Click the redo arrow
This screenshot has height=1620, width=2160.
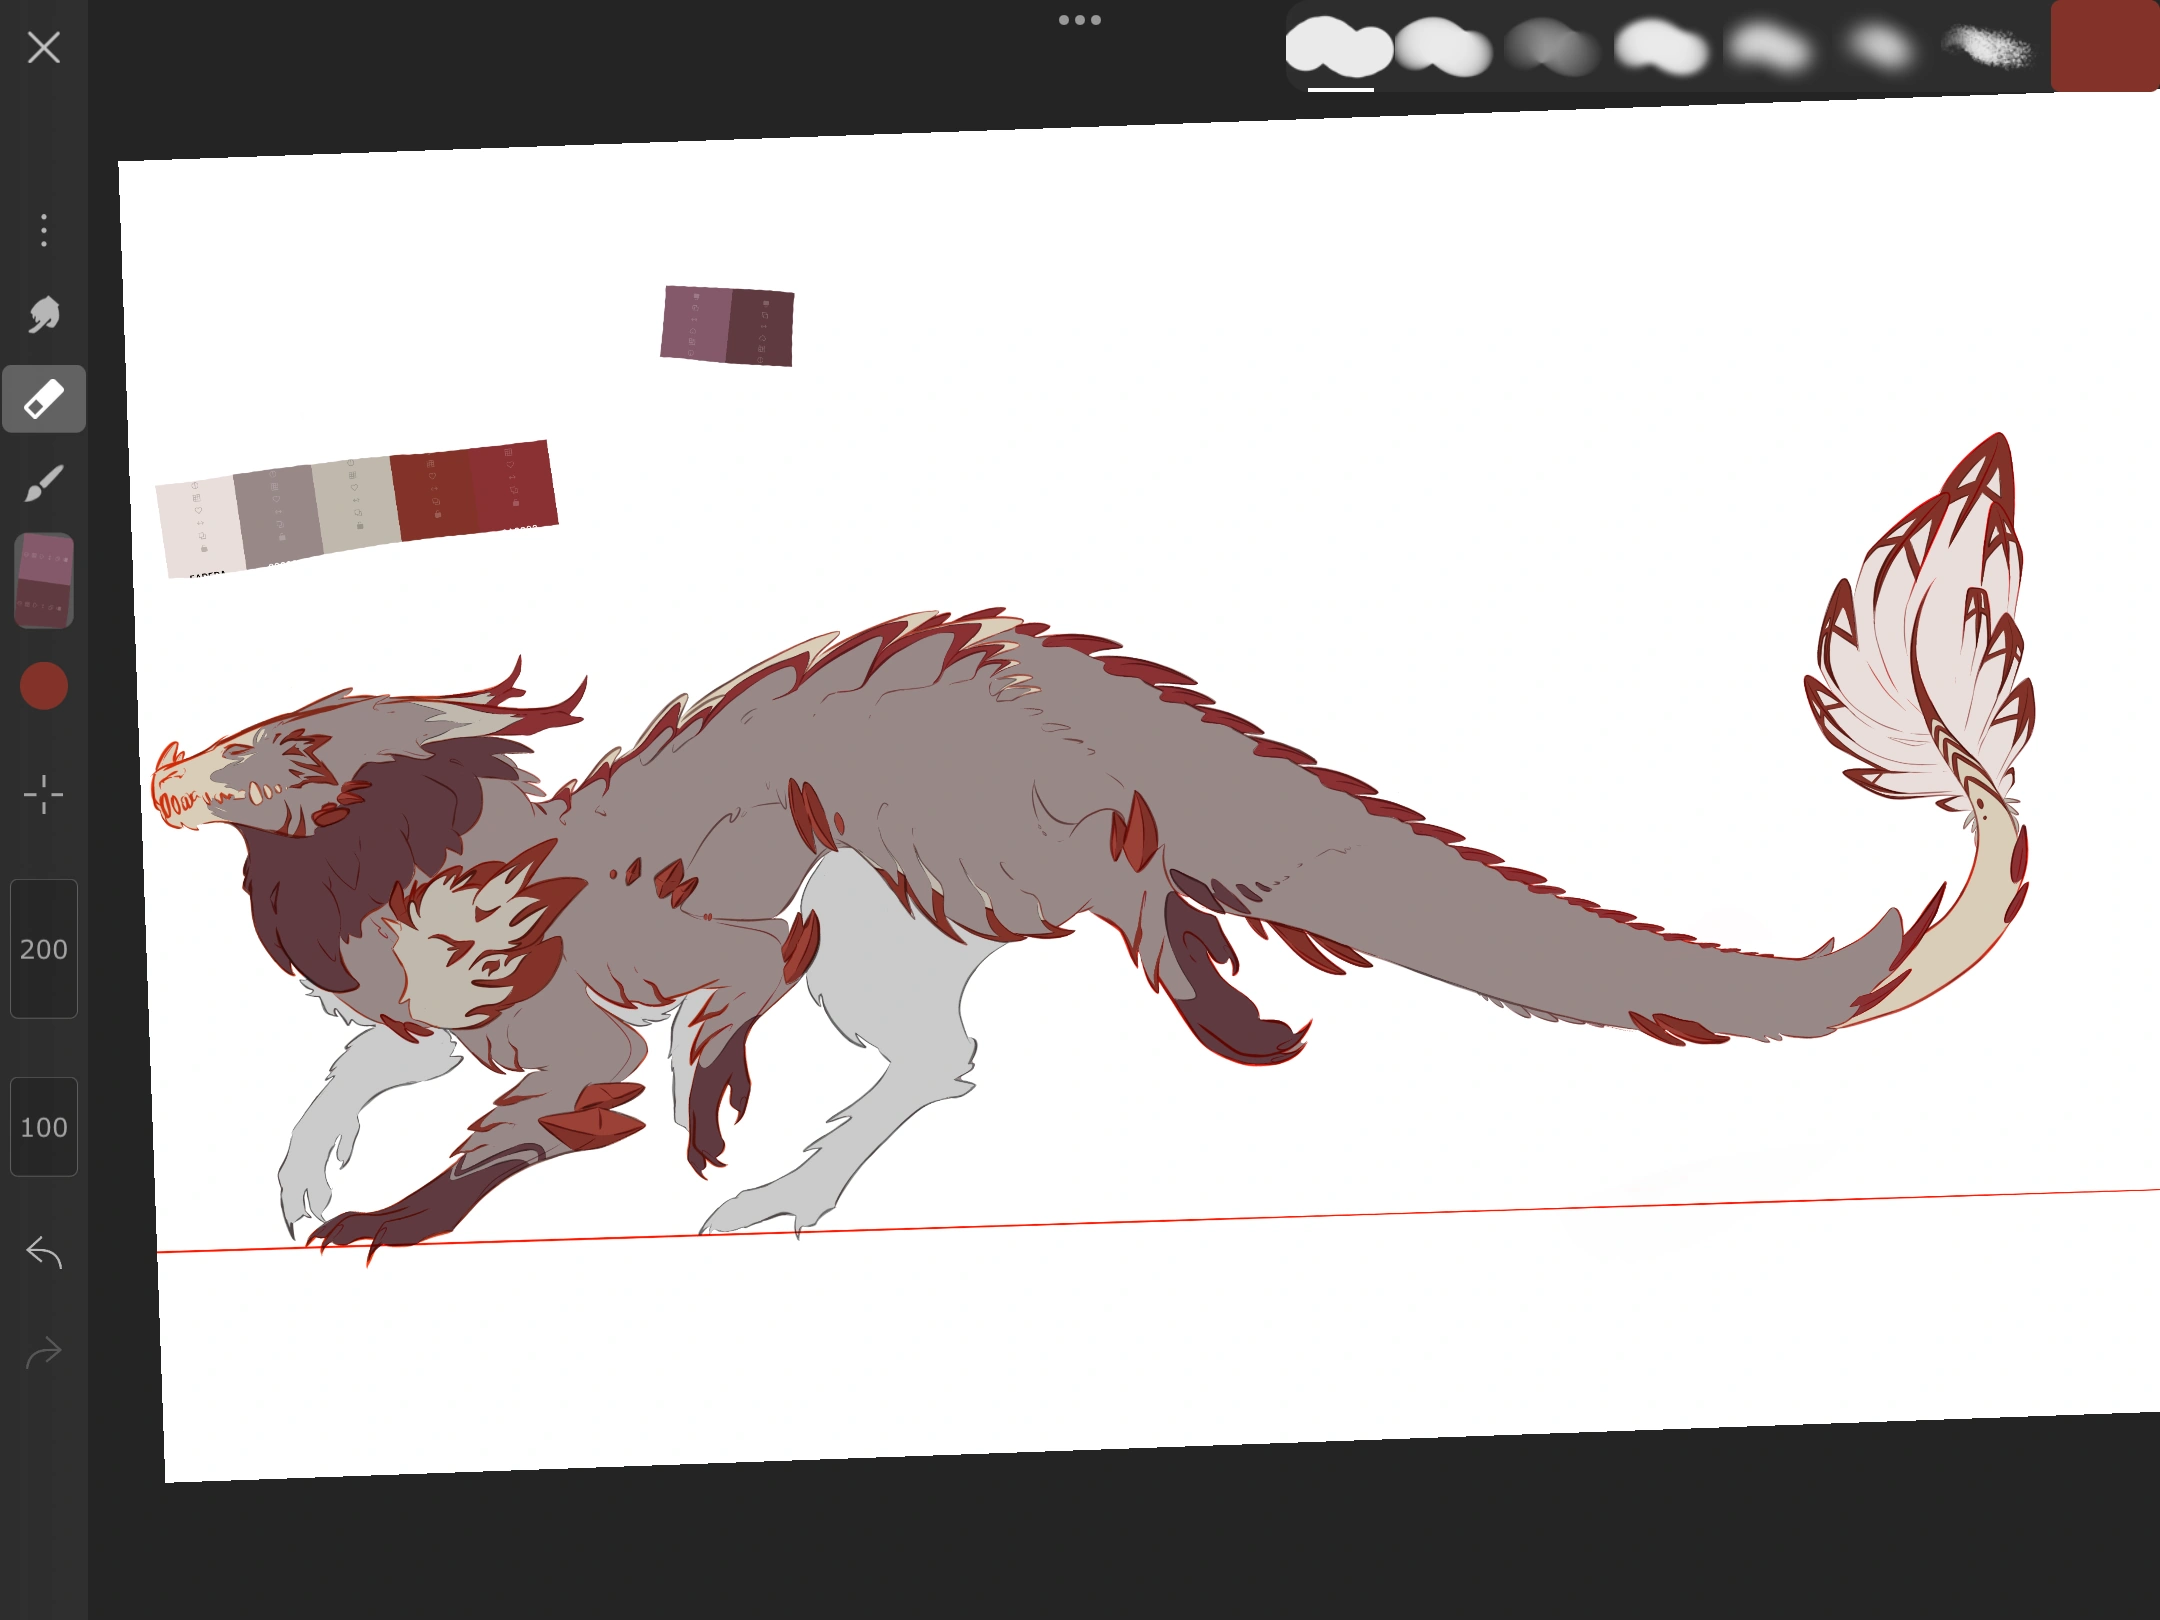coord(43,1353)
